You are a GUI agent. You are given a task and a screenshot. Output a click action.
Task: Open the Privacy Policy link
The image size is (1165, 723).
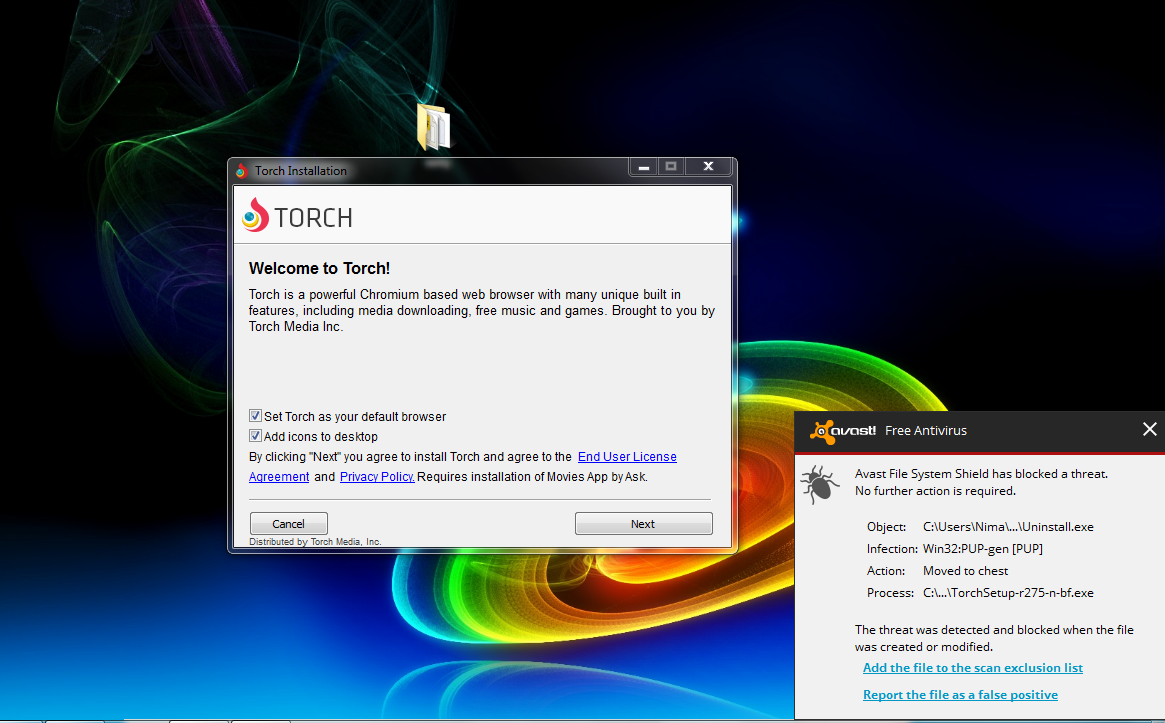point(377,477)
